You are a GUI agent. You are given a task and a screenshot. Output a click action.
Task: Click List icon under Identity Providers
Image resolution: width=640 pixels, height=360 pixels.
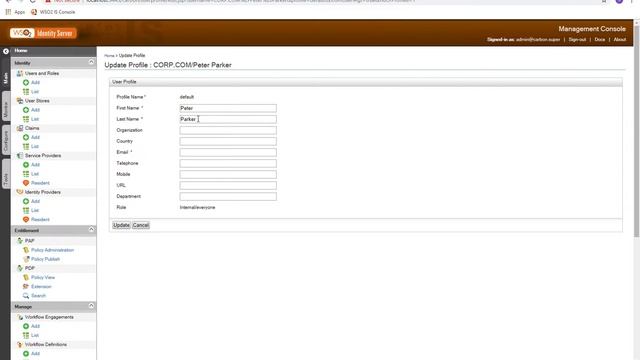click(26, 210)
